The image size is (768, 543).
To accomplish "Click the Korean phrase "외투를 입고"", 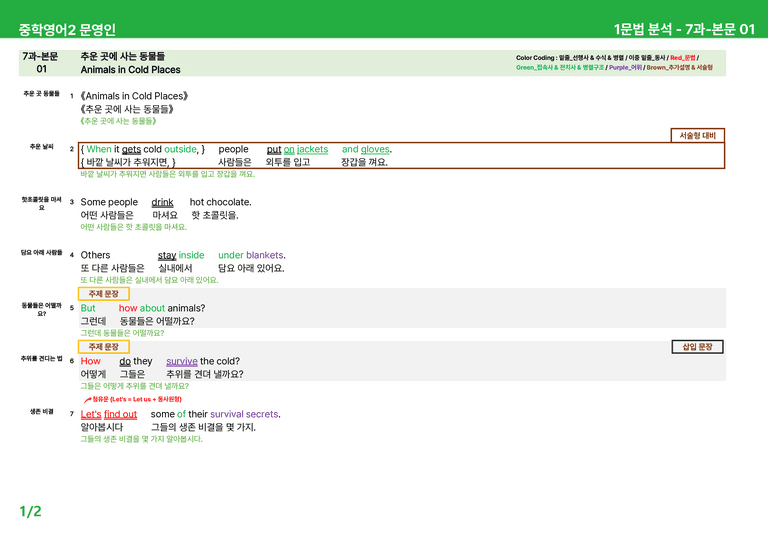I will (x=288, y=162).
